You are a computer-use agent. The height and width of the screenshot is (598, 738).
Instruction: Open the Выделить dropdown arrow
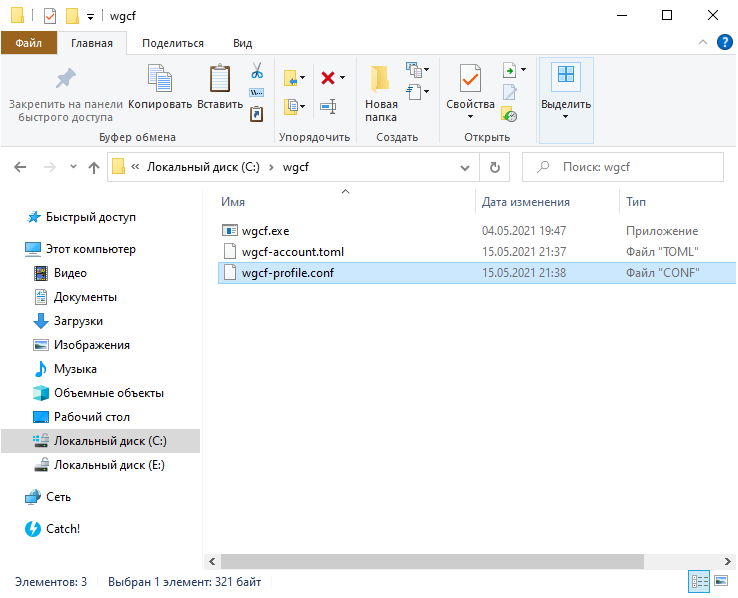566,116
